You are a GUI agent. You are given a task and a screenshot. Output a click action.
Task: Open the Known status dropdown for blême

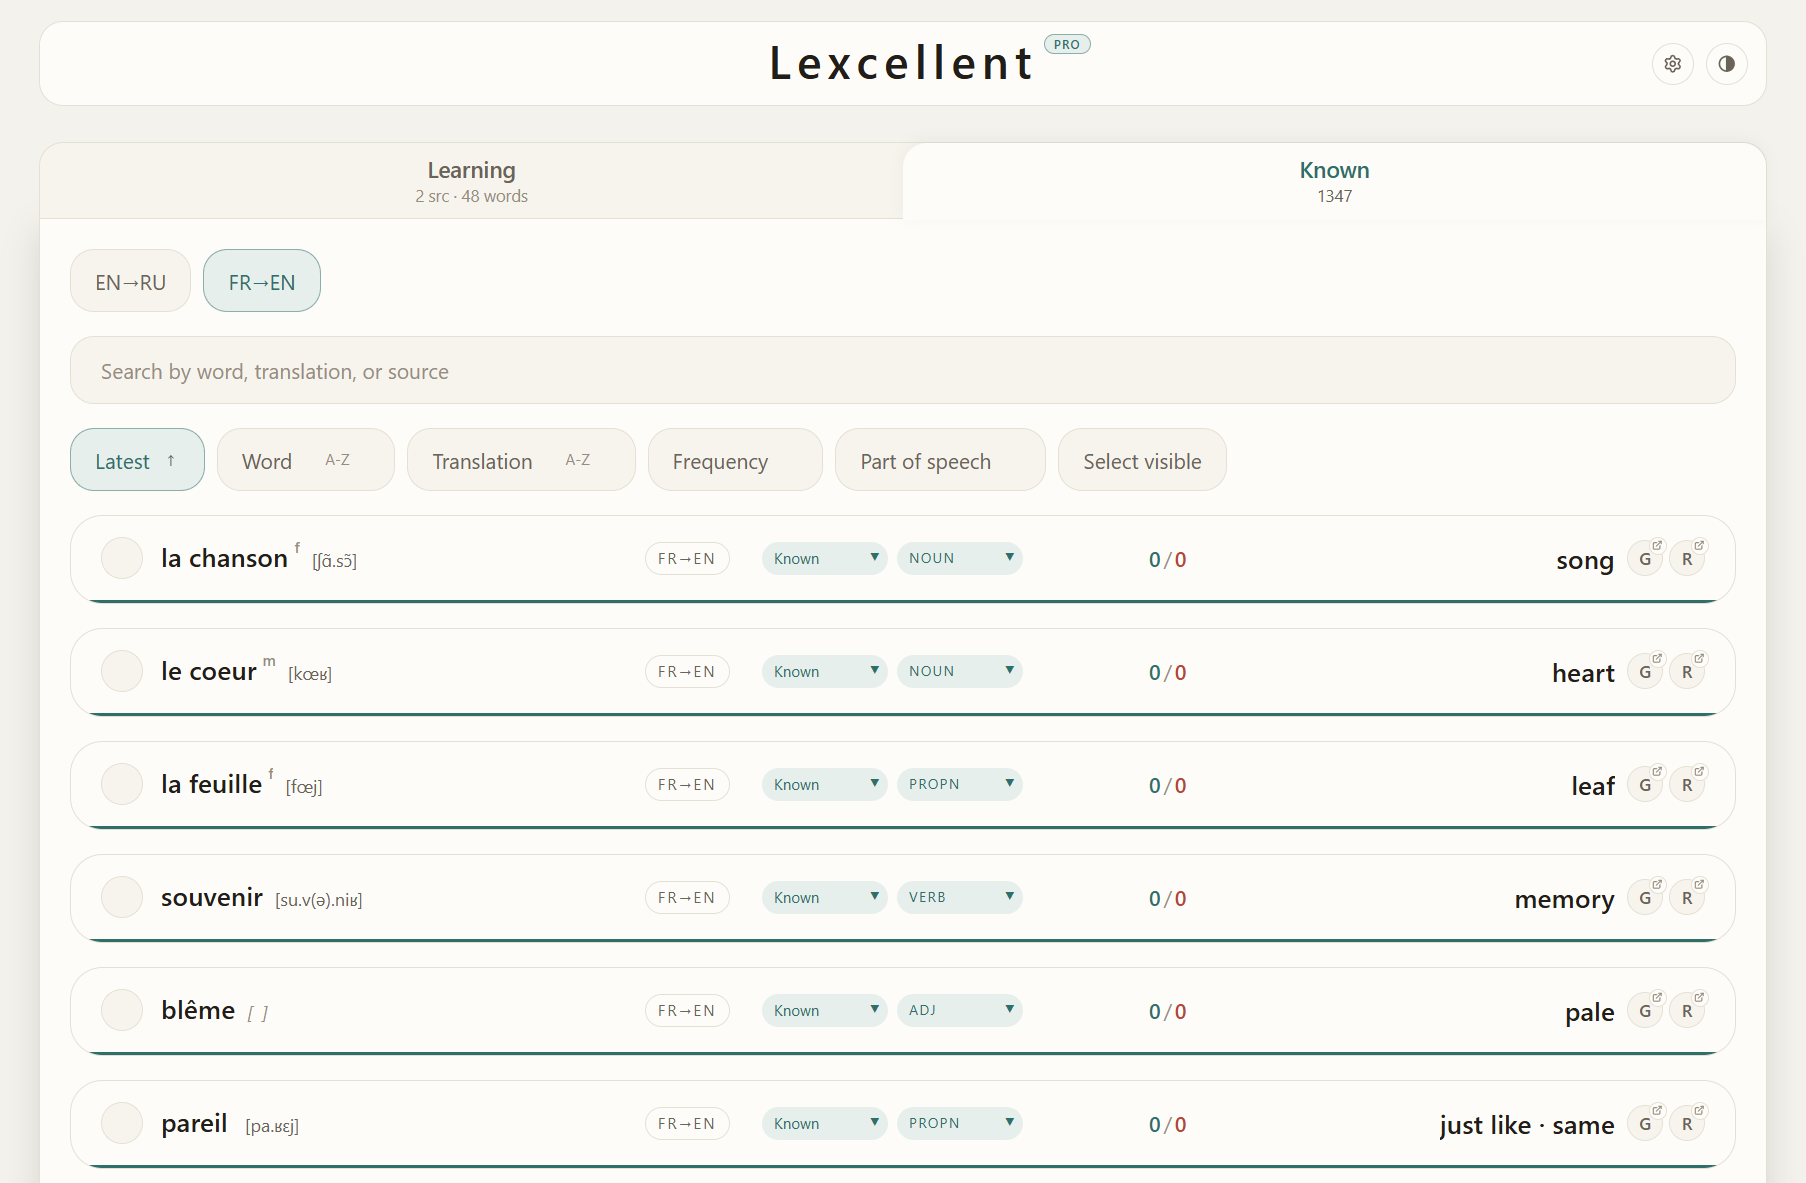click(x=824, y=1010)
